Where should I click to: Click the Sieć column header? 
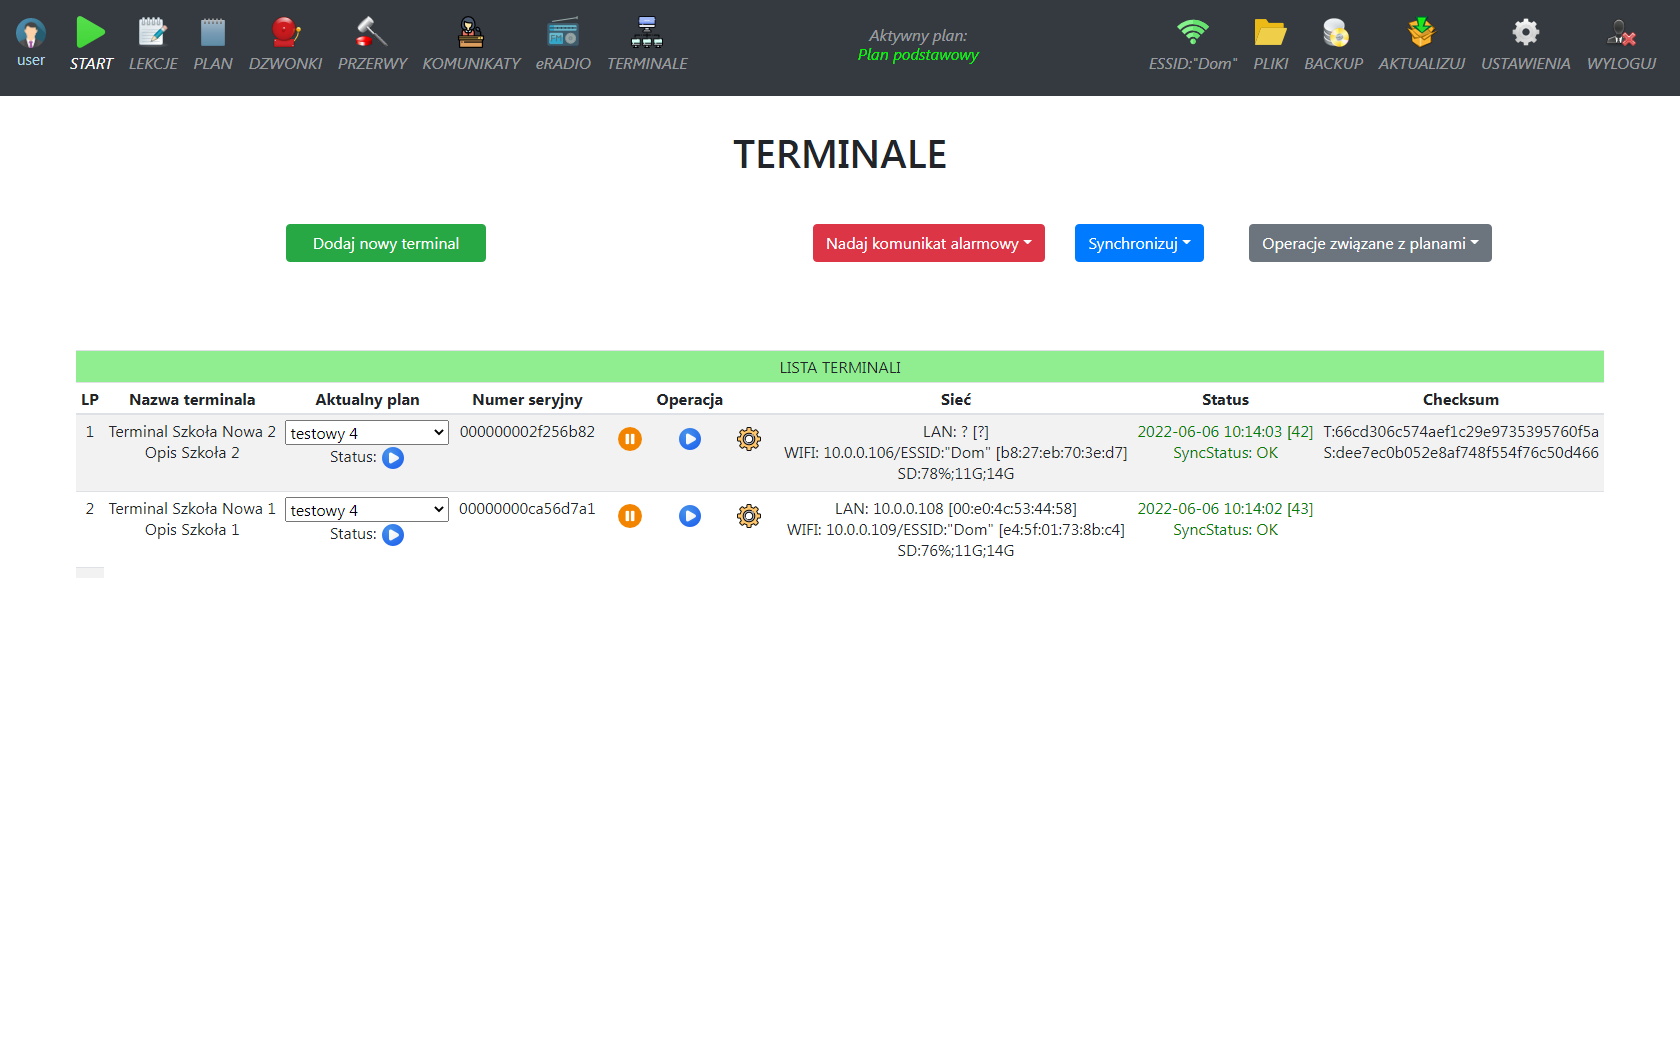(x=956, y=399)
